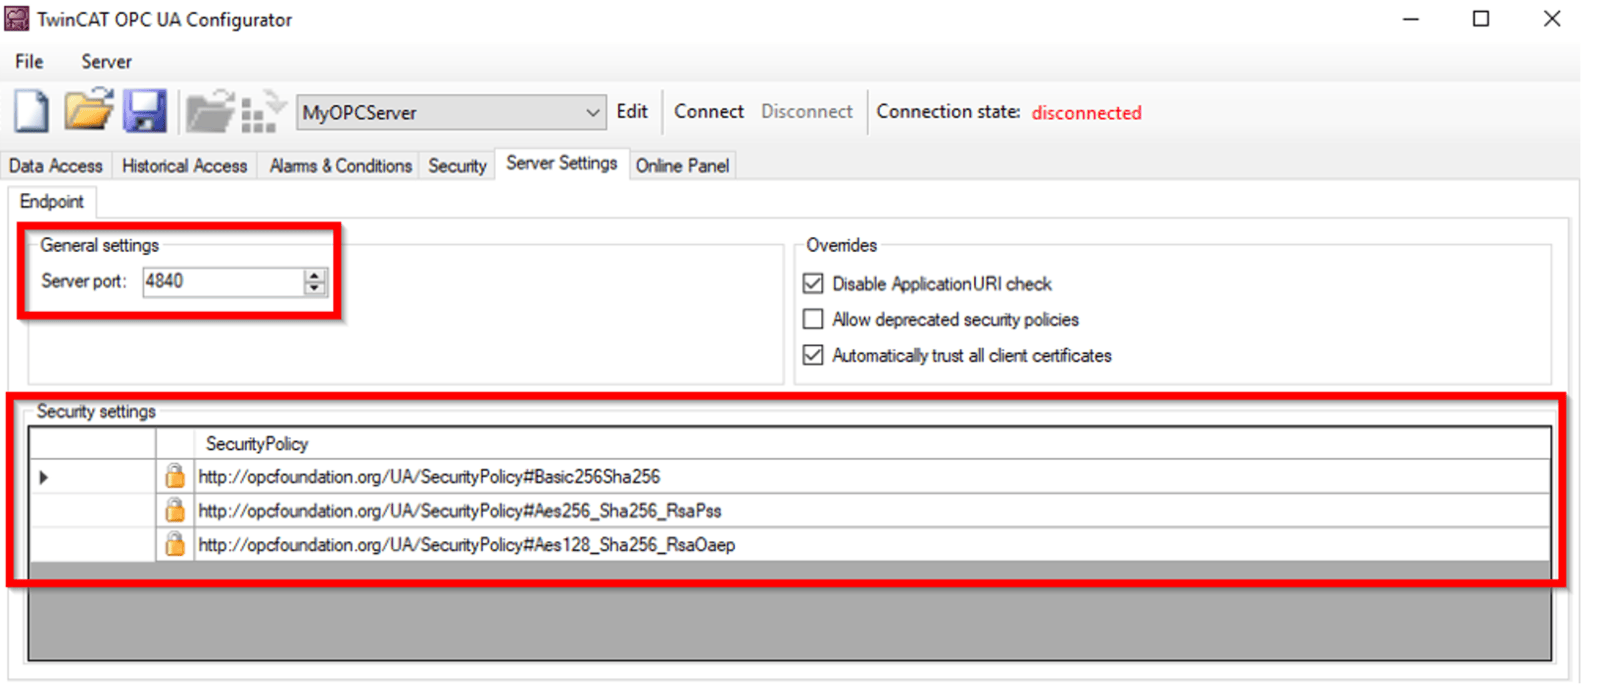Click lock icon of Aes128_Sha256_RsaOaep policy row
1600x699 pixels.
tap(175, 544)
